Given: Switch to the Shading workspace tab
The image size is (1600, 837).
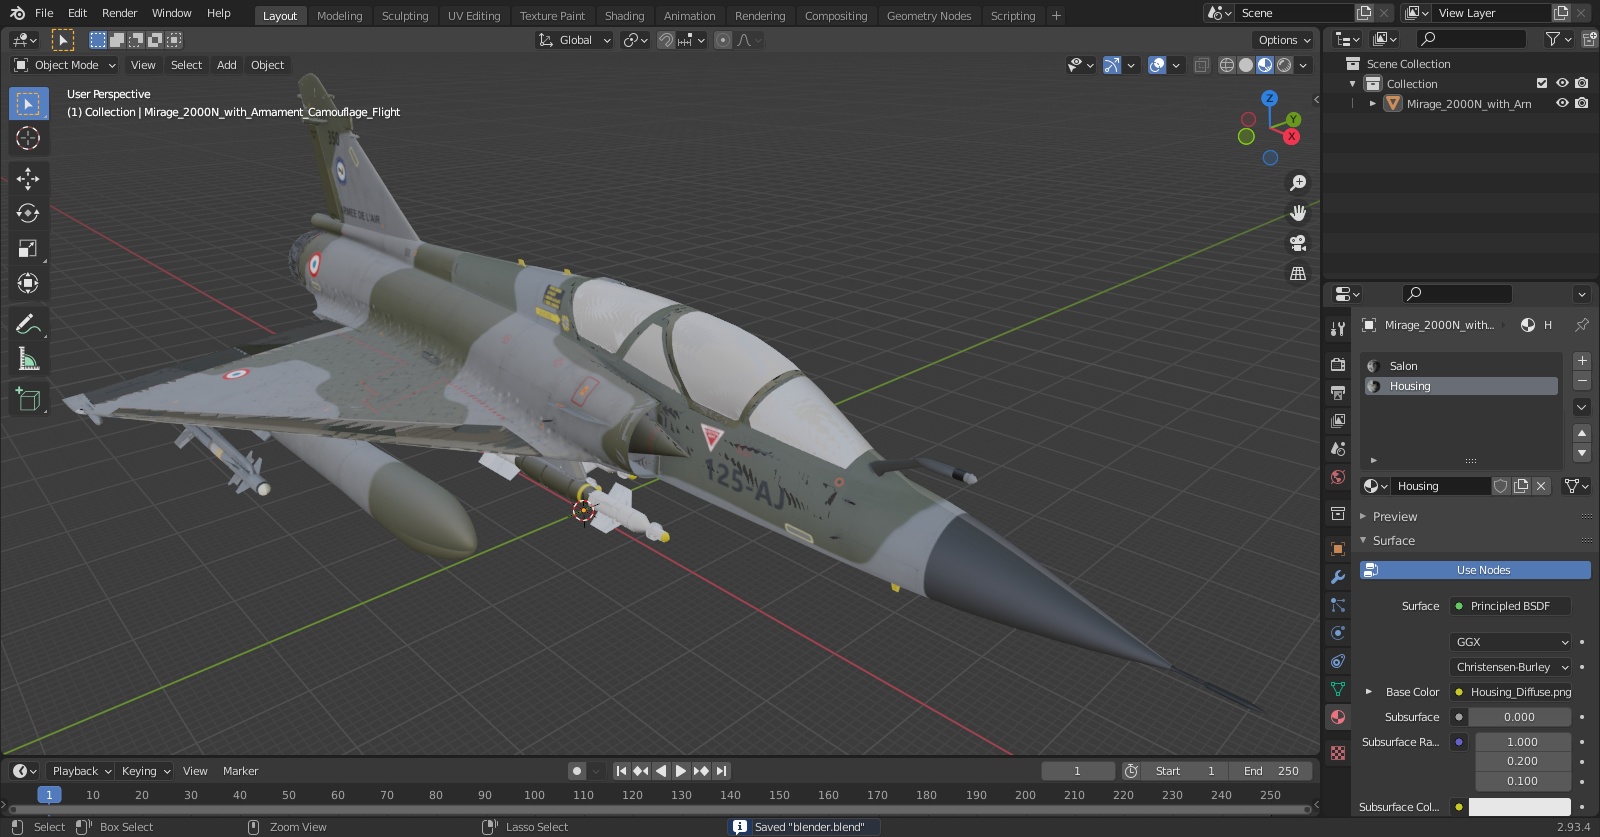Looking at the screenshot, I should (624, 16).
